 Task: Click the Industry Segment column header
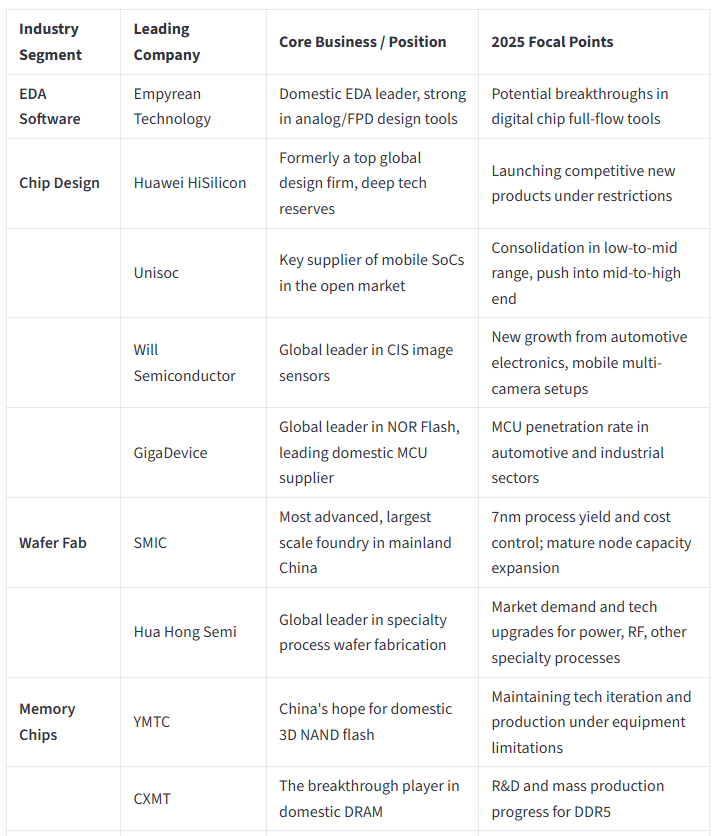[50, 42]
